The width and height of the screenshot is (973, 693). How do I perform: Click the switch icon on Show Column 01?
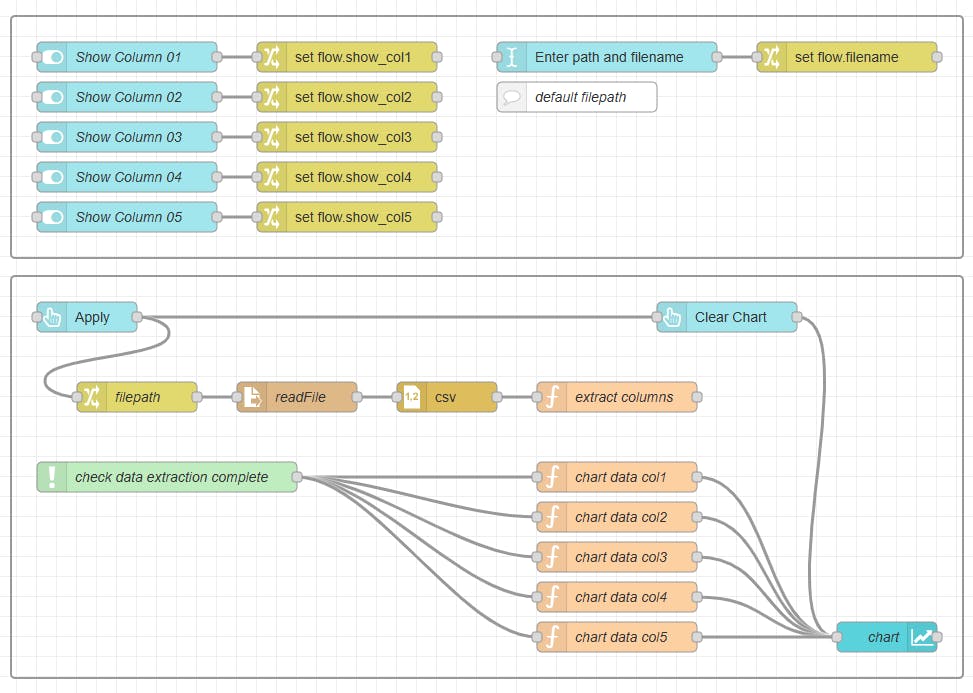53,57
